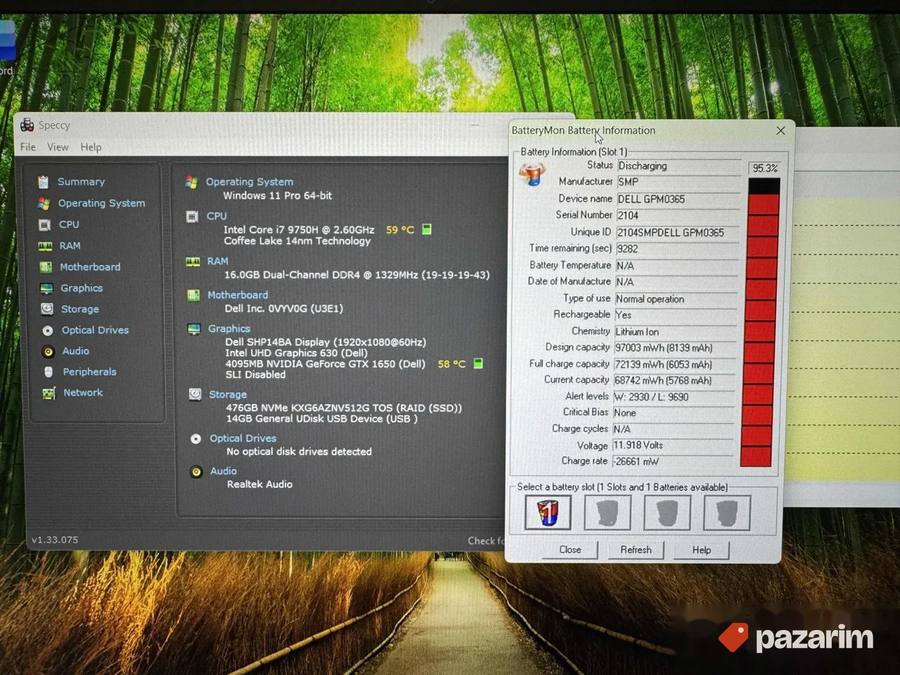Viewport: 900px width, 675px height.
Task: Open the File menu in Speccy
Action: point(28,147)
